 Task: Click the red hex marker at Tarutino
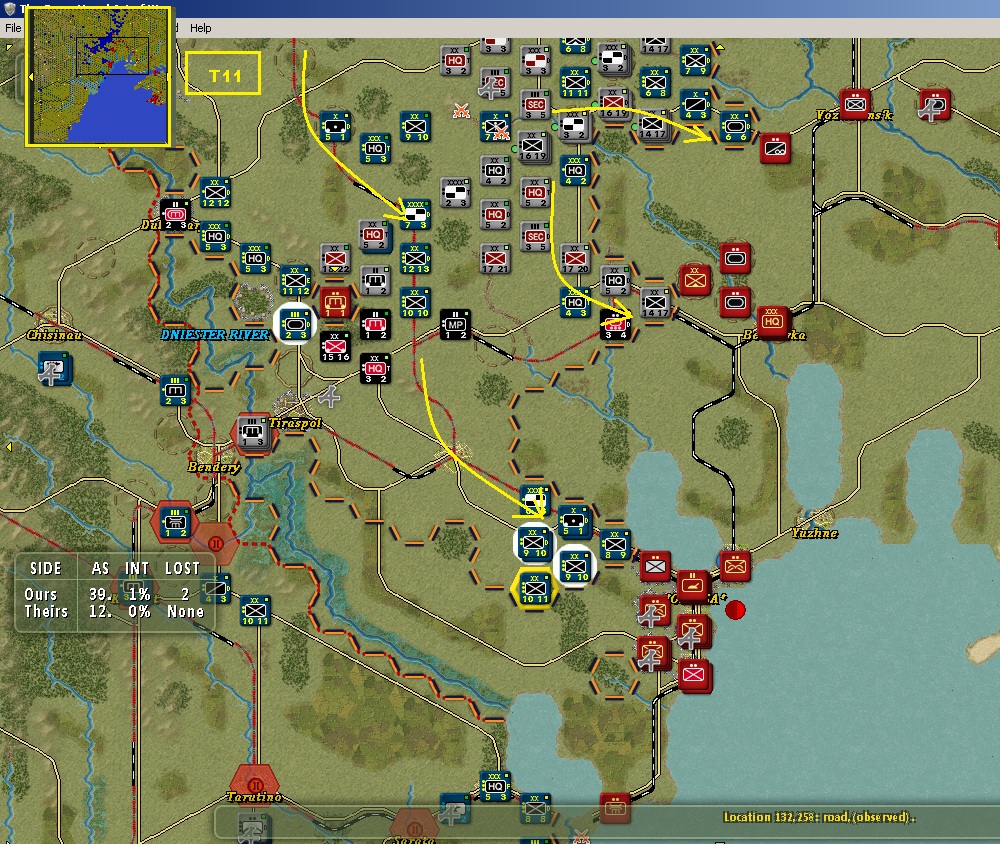point(254,785)
